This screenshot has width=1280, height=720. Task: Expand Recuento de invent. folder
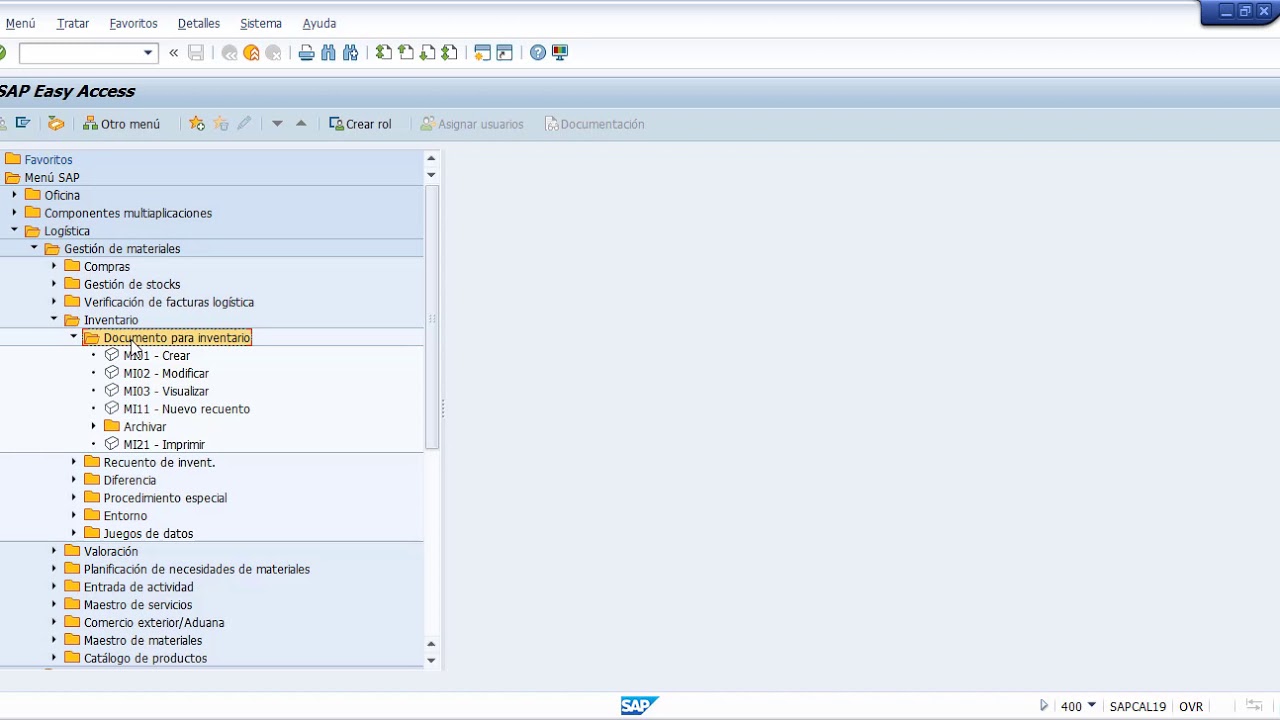tap(74, 462)
